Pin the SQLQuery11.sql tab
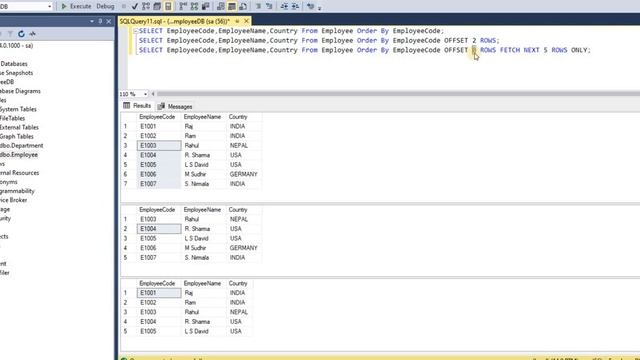 click(x=237, y=21)
